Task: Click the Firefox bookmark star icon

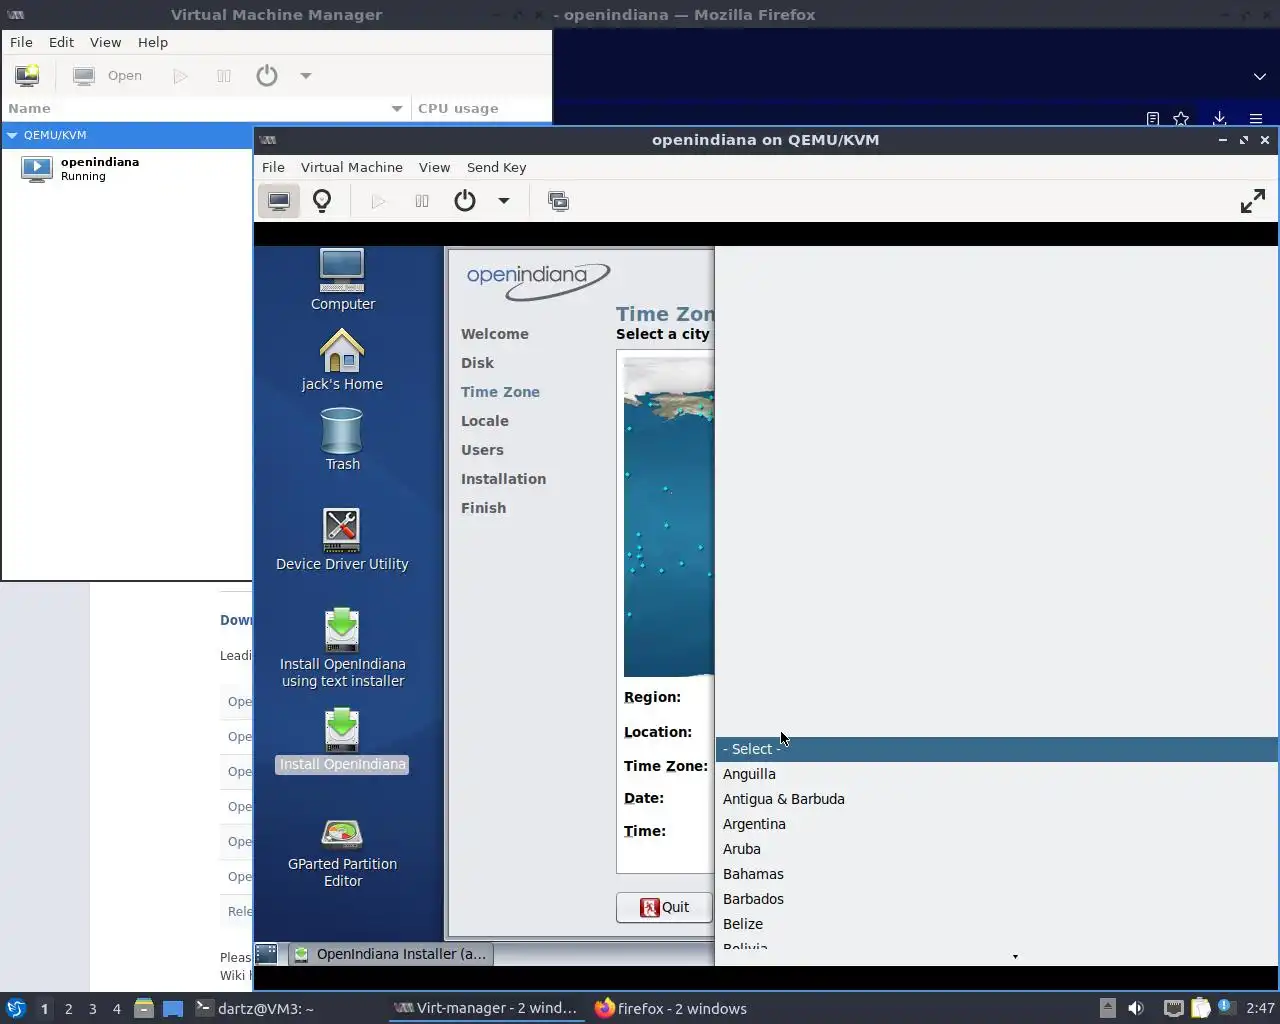Action: [x=1181, y=118]
